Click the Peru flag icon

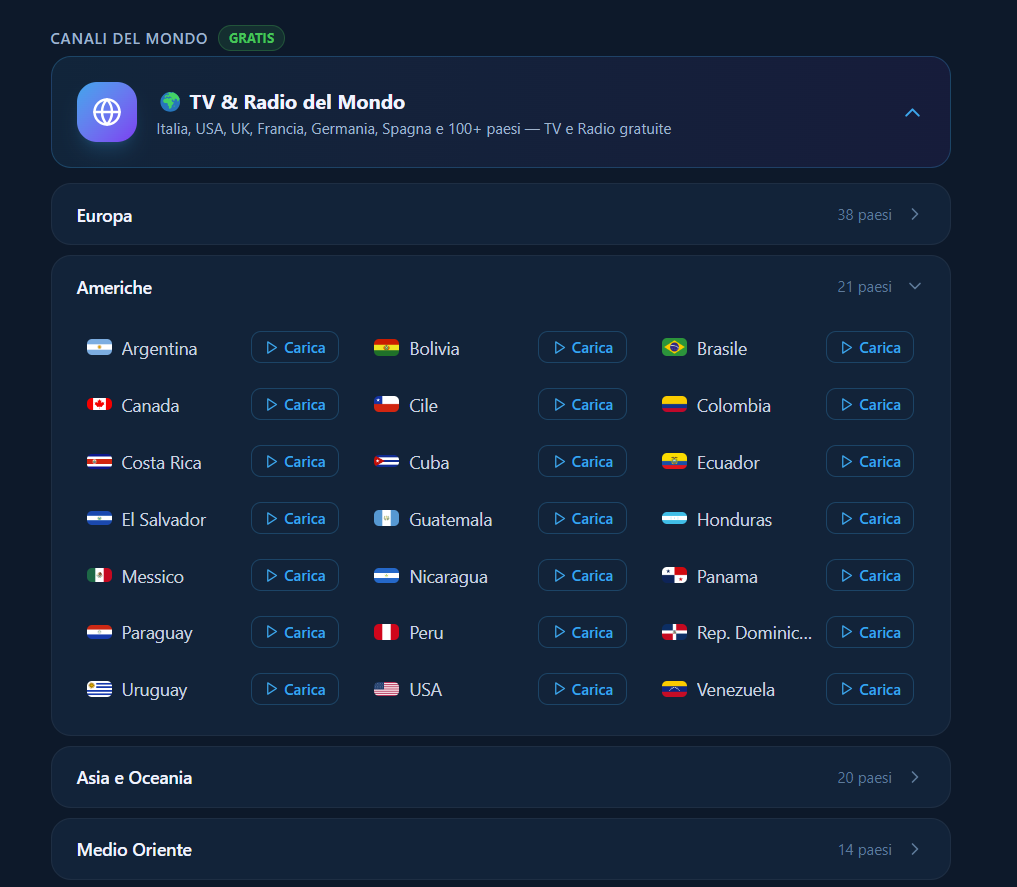pos(387,632)
